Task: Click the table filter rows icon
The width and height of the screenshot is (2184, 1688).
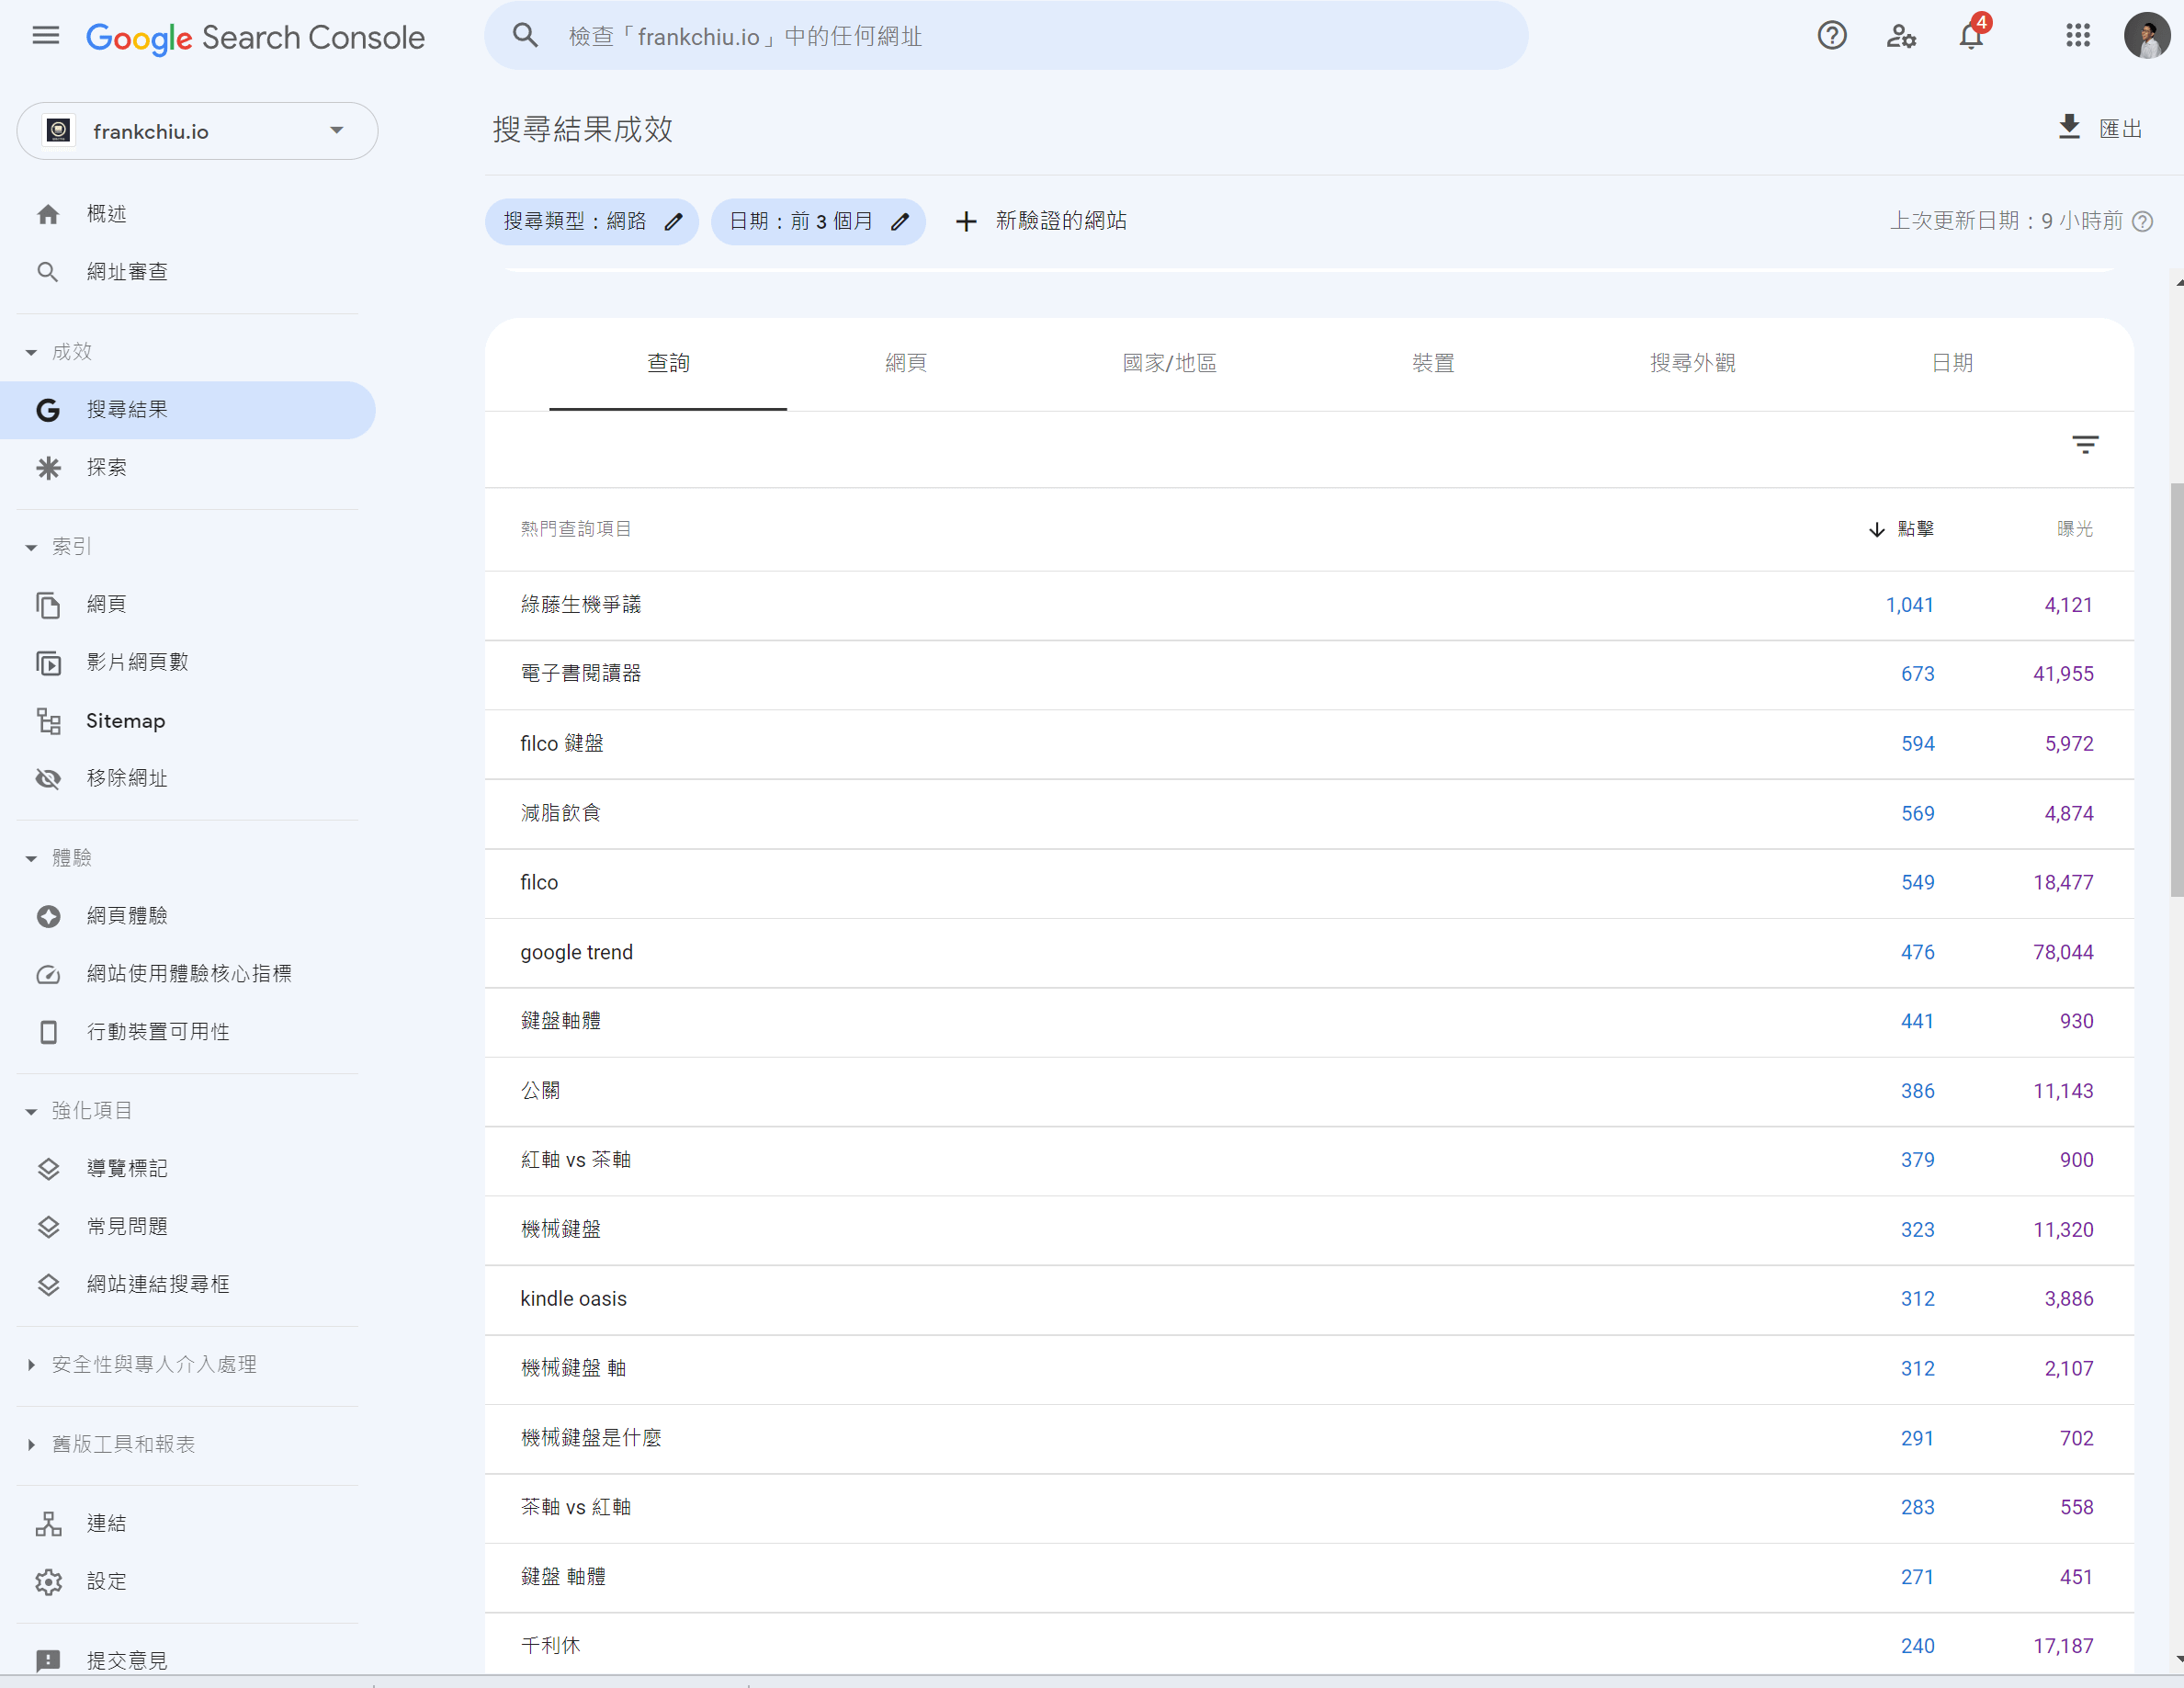Action: pos(2084,445)
